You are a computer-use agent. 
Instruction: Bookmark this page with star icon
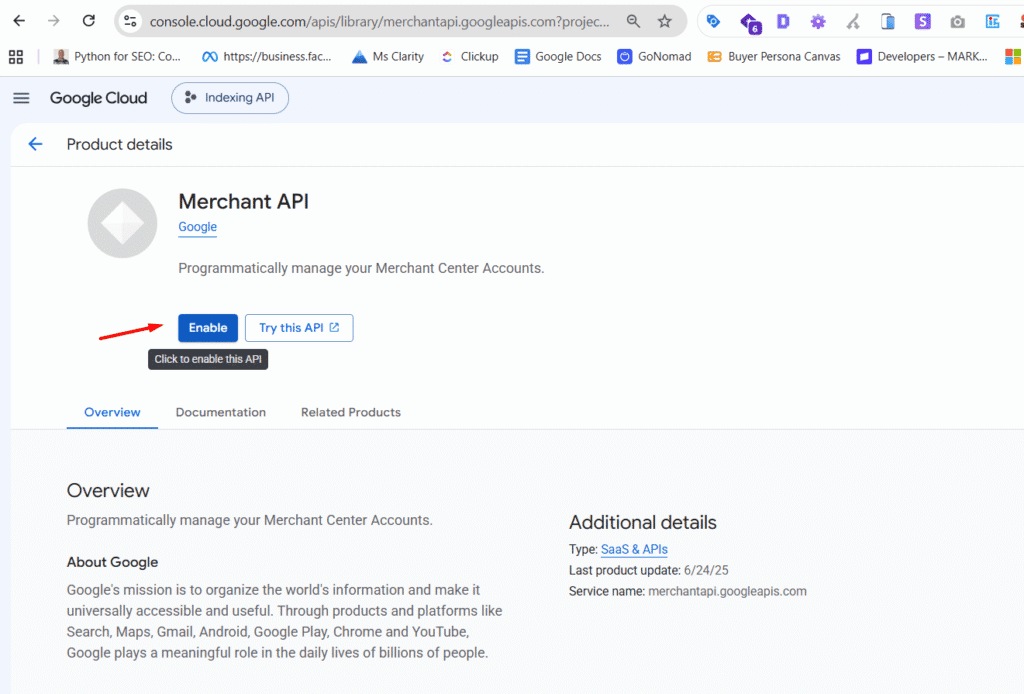665,22
